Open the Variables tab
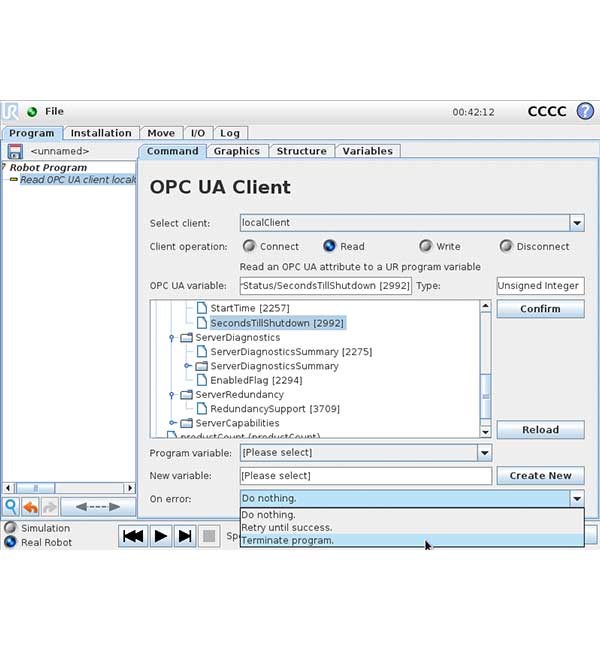The width and height of the screenshot is (600, 650). pos(368,151)
